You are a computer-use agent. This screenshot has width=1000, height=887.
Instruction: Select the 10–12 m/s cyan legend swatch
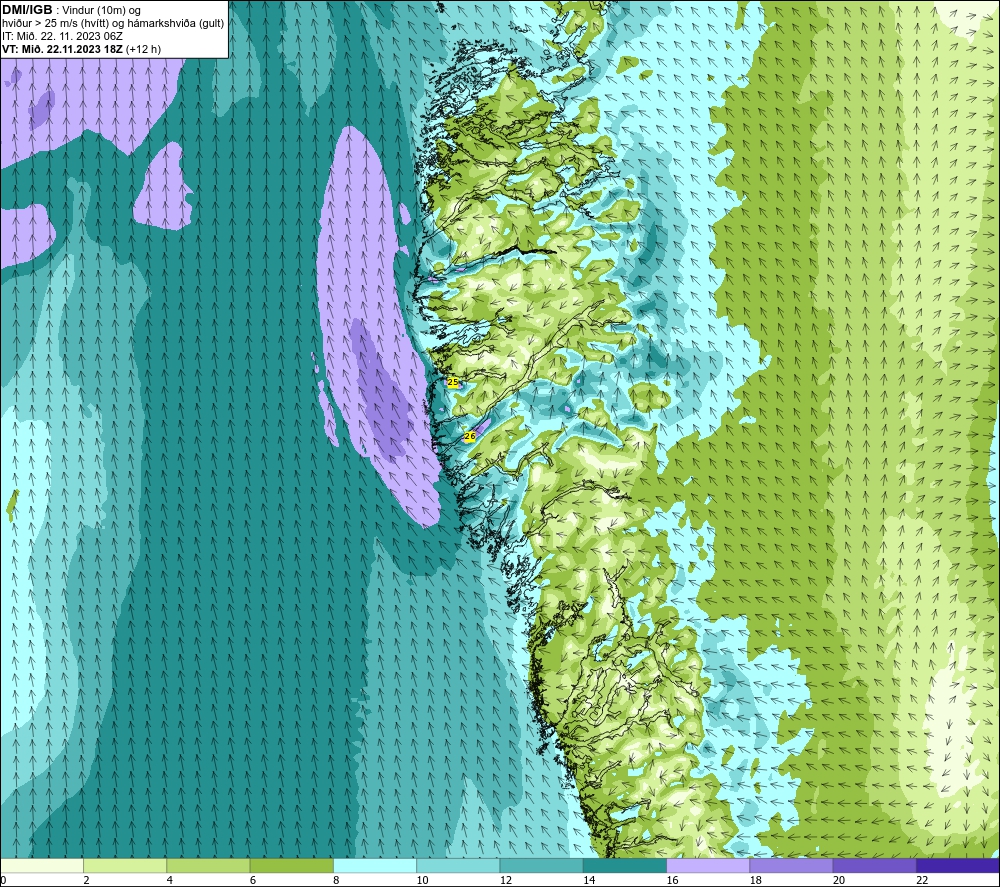pos(458,865)
